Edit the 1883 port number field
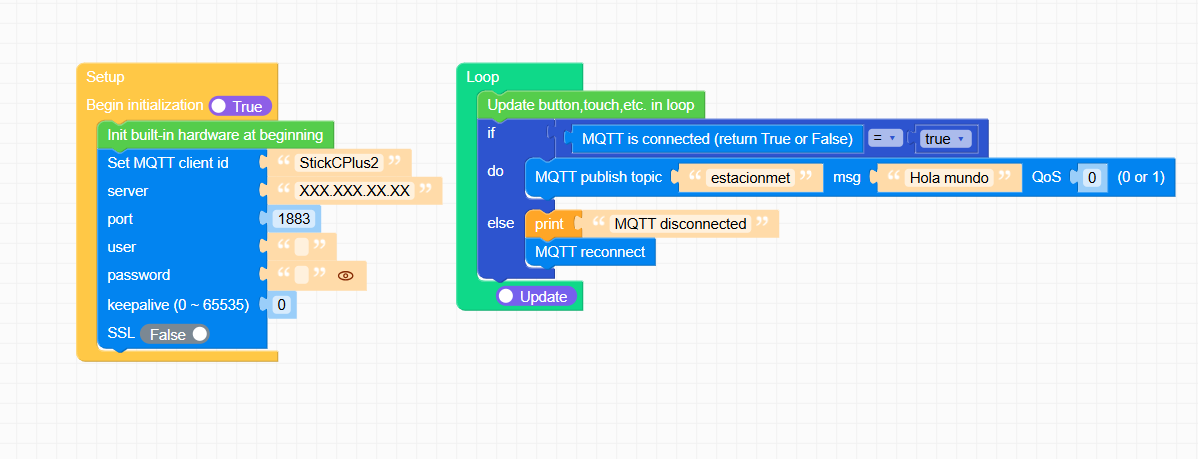1198x459 pixels. click(294, 219)
